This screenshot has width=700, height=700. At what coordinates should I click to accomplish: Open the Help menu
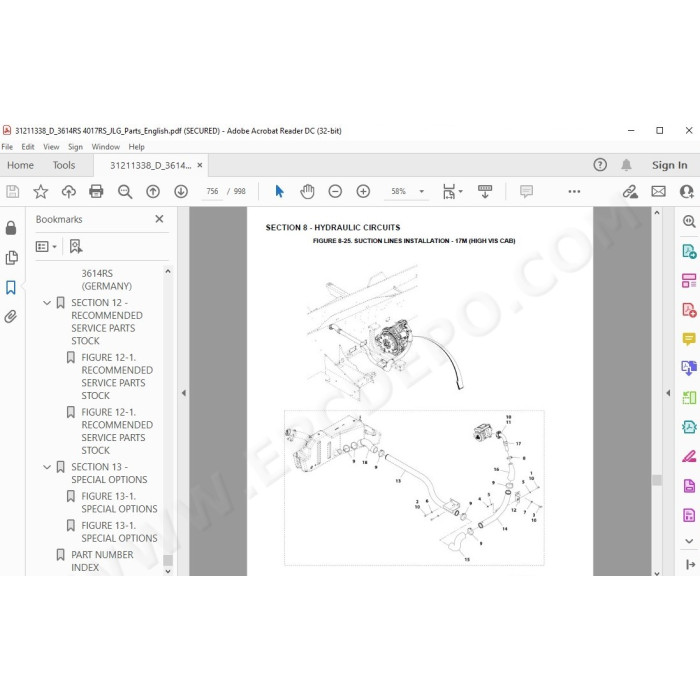[x=137, y=147]
